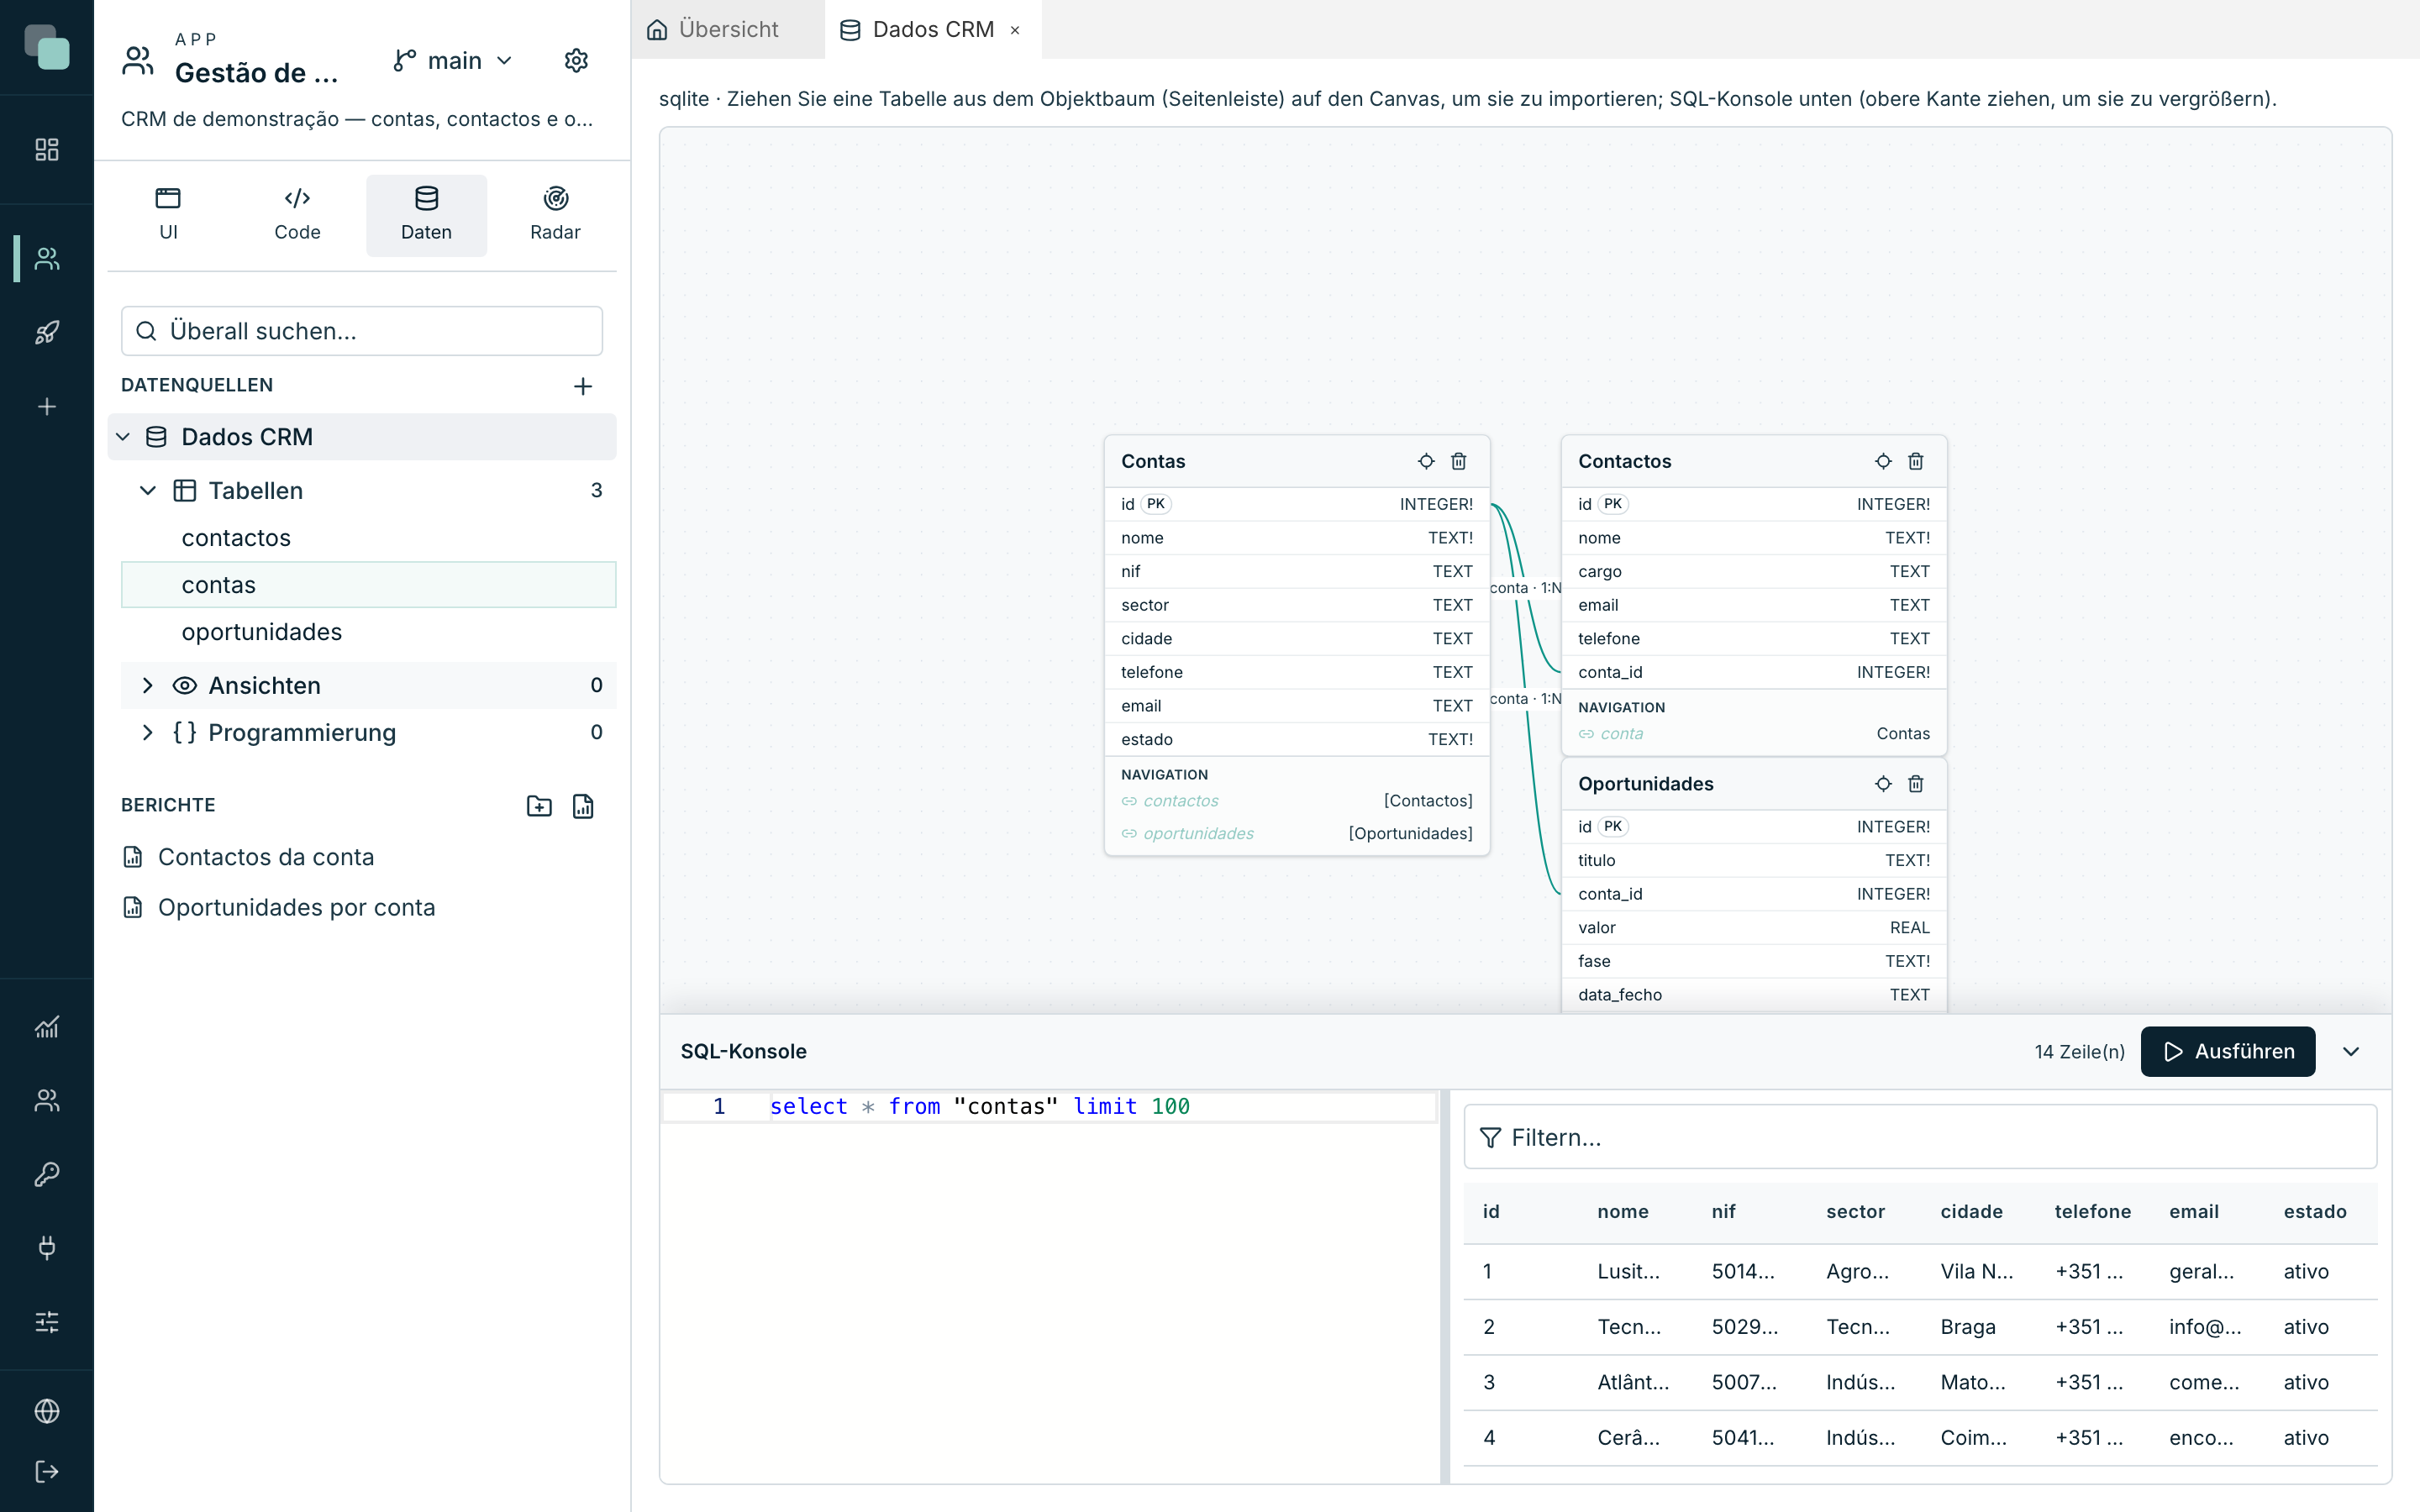The image size is (2420, 1512).
Task: Click the titulo field row in Oportunidades card
Action: (1753, 861)
